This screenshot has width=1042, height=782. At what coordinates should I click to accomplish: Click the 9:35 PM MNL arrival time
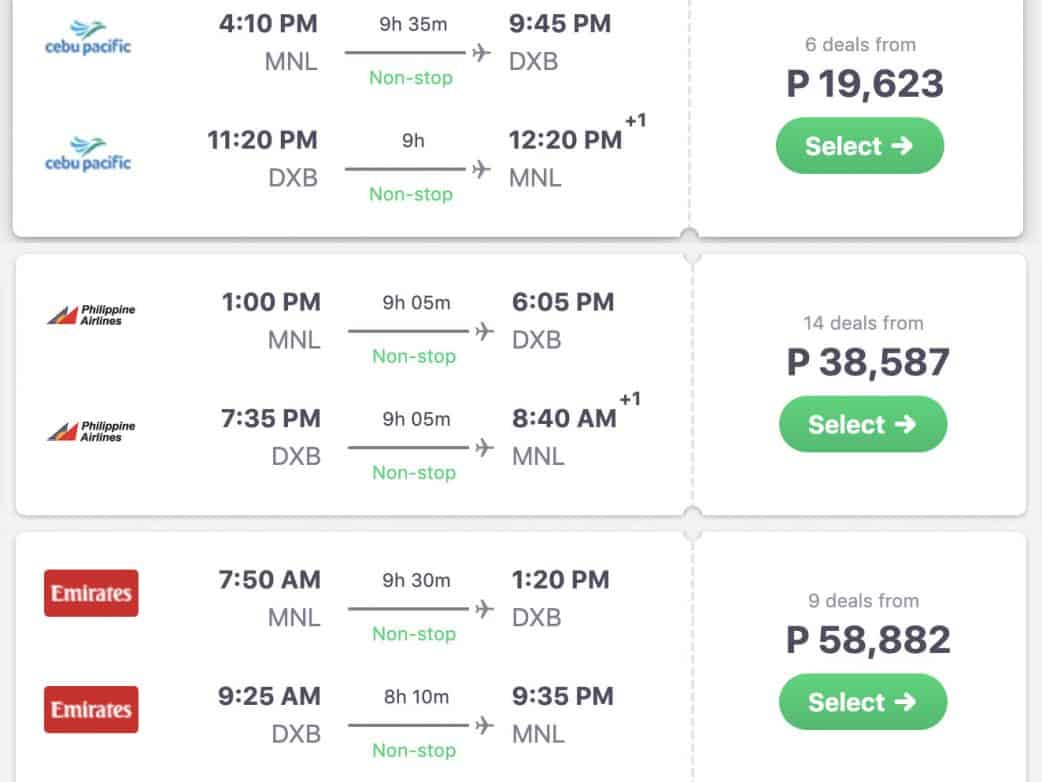[x=562, y=696]
